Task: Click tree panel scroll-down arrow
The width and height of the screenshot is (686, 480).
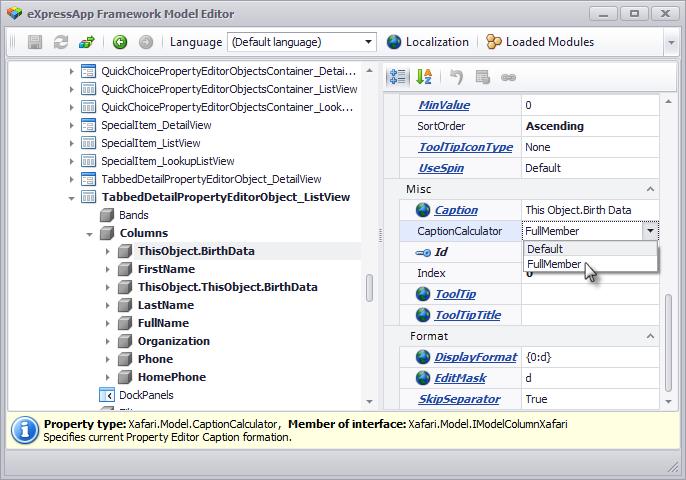Action: (369, 401)
